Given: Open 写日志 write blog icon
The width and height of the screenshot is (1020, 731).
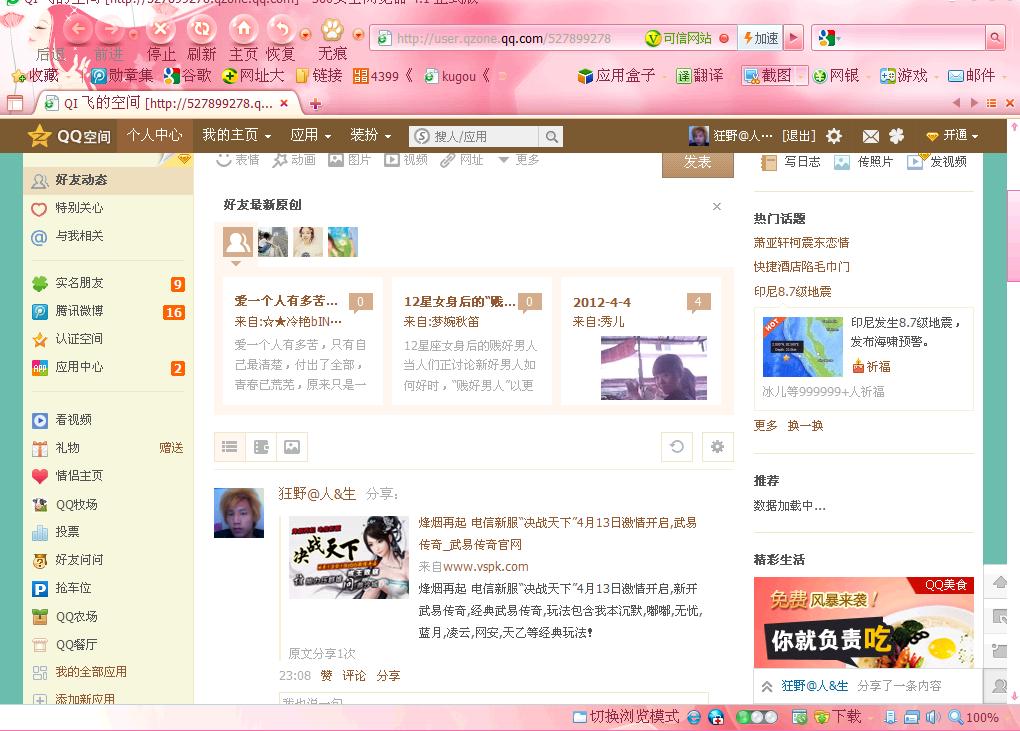Looking at the screenshot, I should click(791, 162).
